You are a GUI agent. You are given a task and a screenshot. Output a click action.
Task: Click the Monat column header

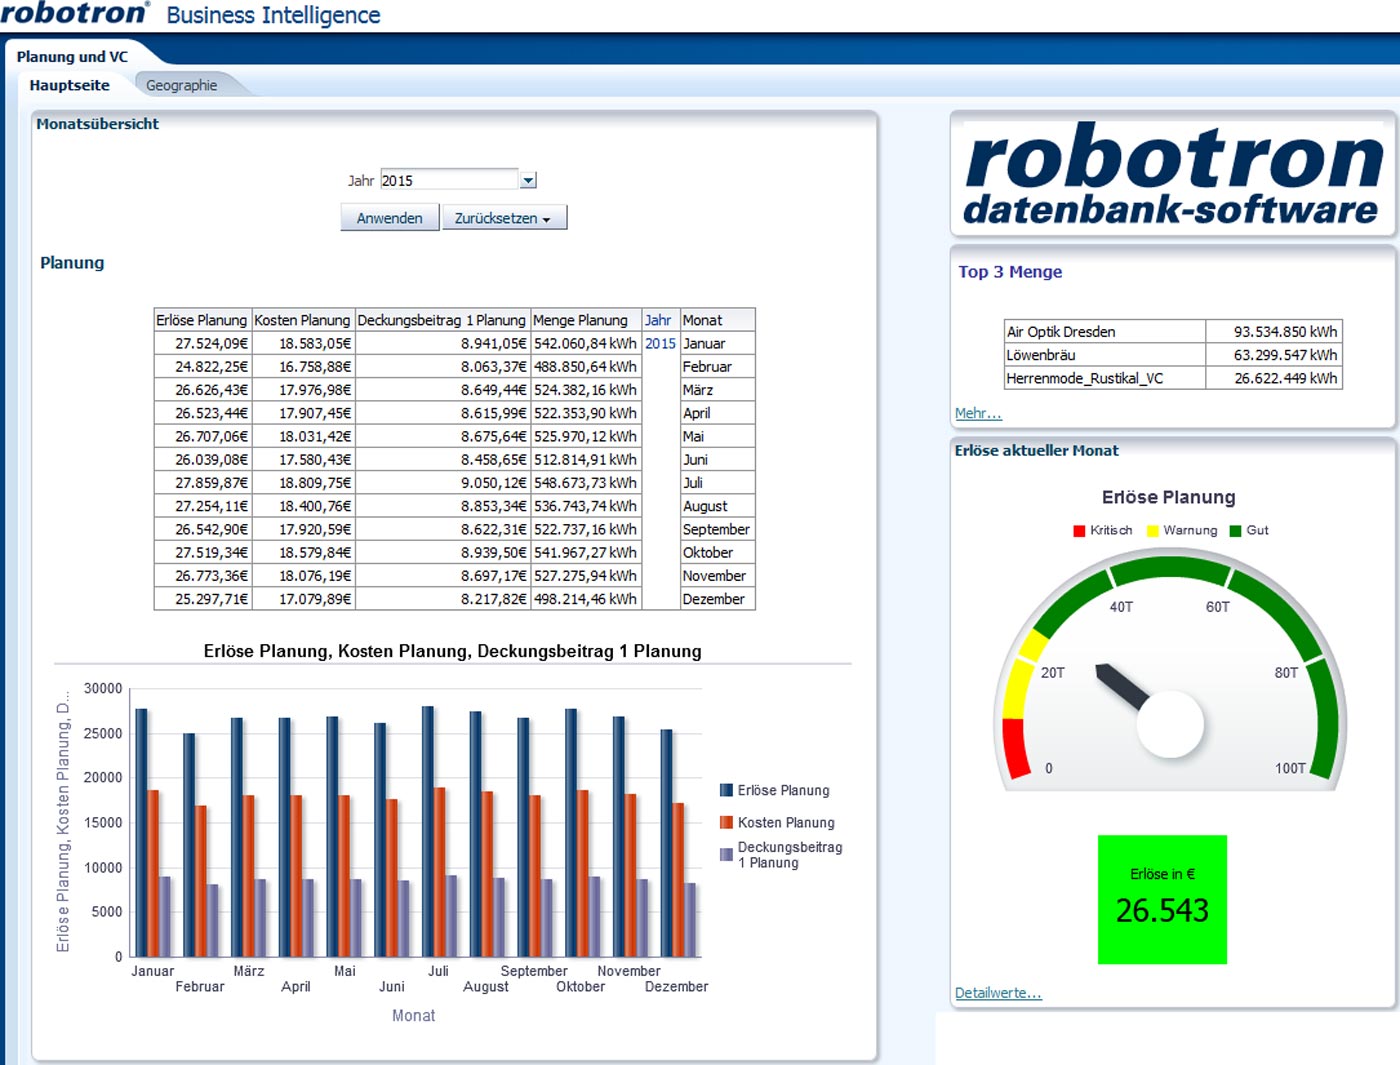pyautogui.click(x=717, y=320)
